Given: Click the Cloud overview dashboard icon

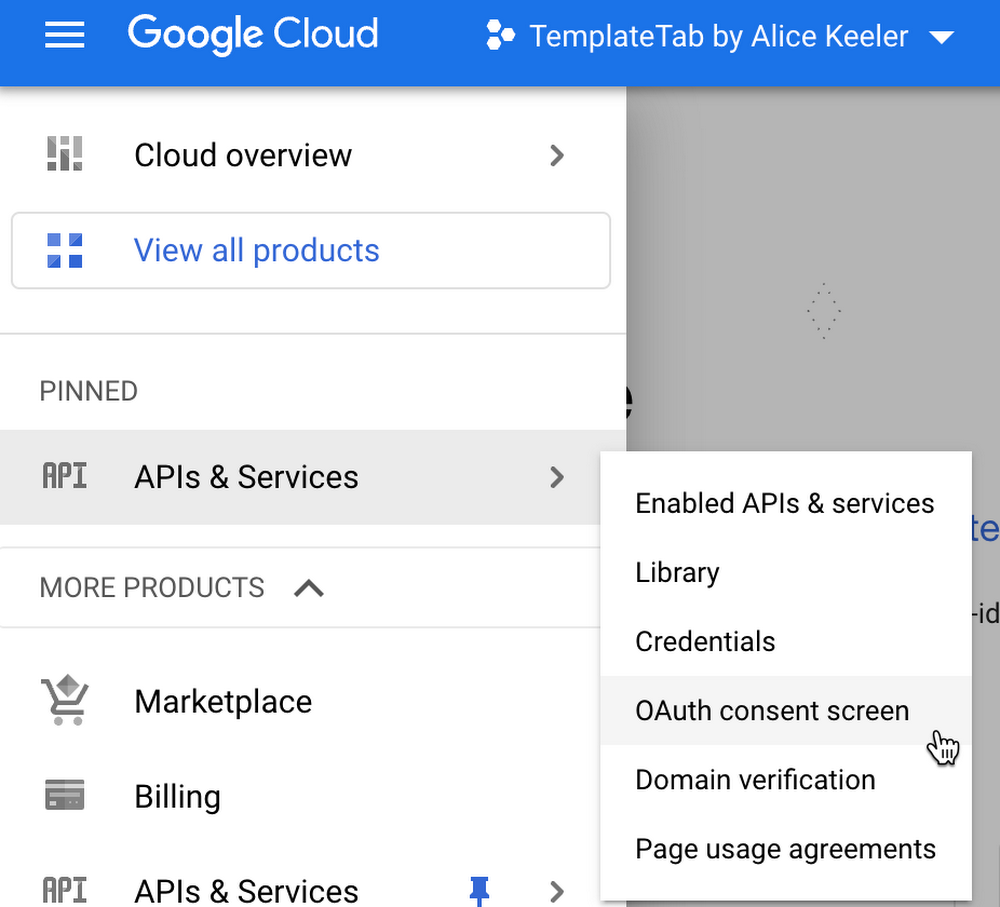Looking at the screenshot, I should tap(65, 155).
